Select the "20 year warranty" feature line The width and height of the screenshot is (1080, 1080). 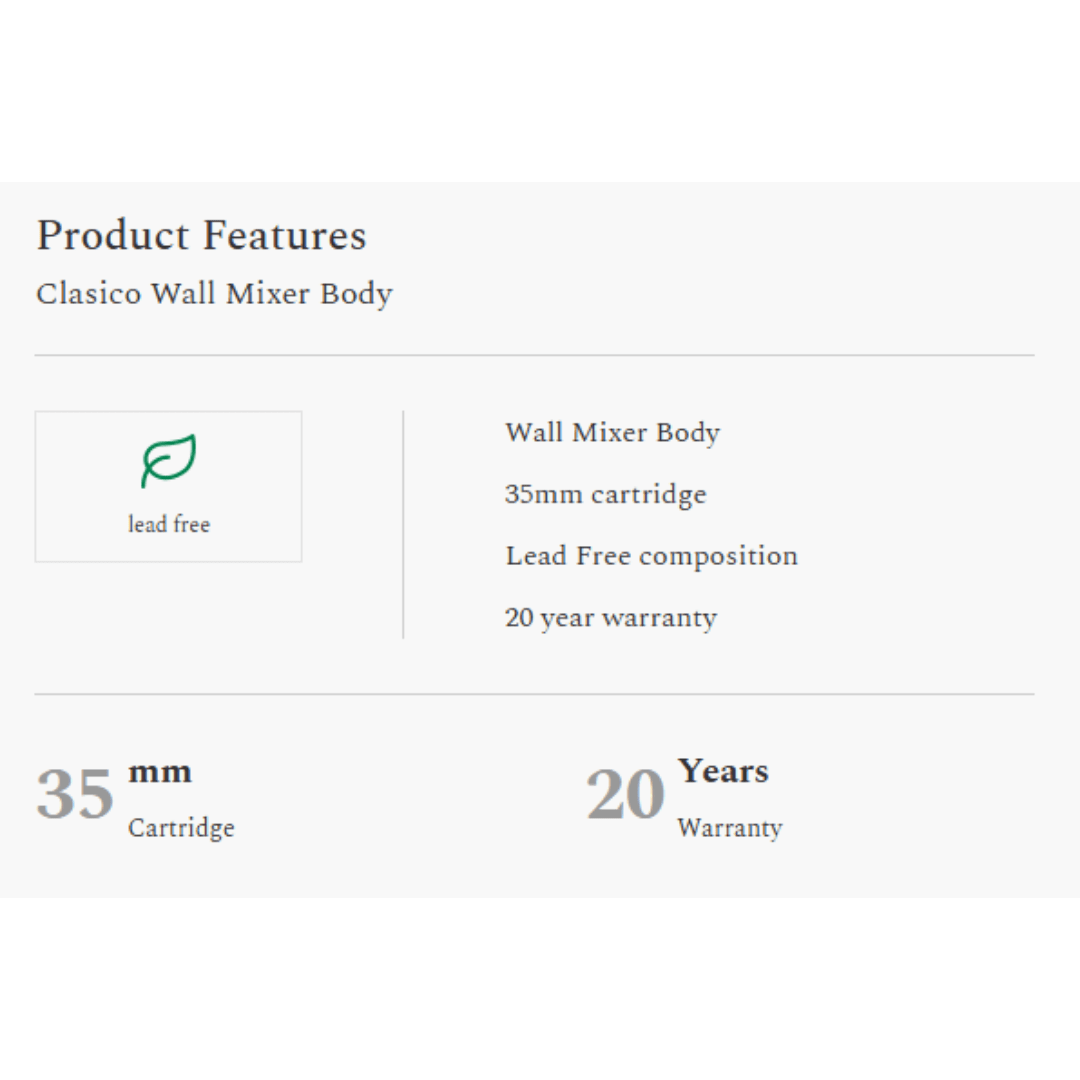[610, 618]
